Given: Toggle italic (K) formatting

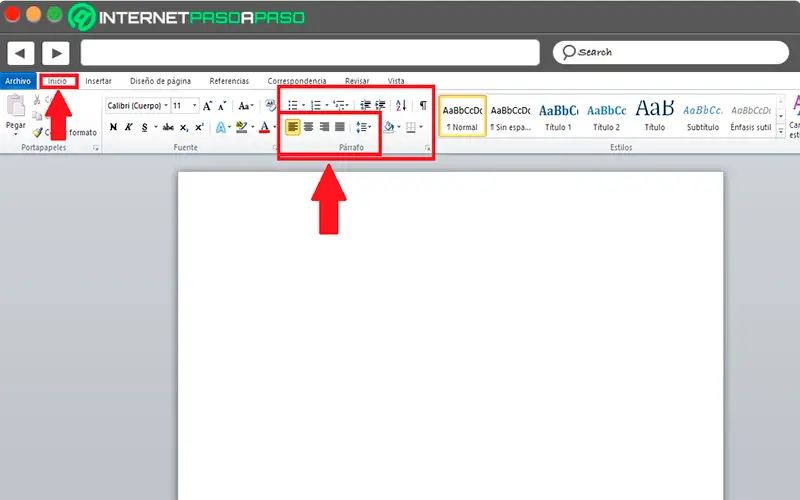Looking at the screenshot, I should coord(129,127).
